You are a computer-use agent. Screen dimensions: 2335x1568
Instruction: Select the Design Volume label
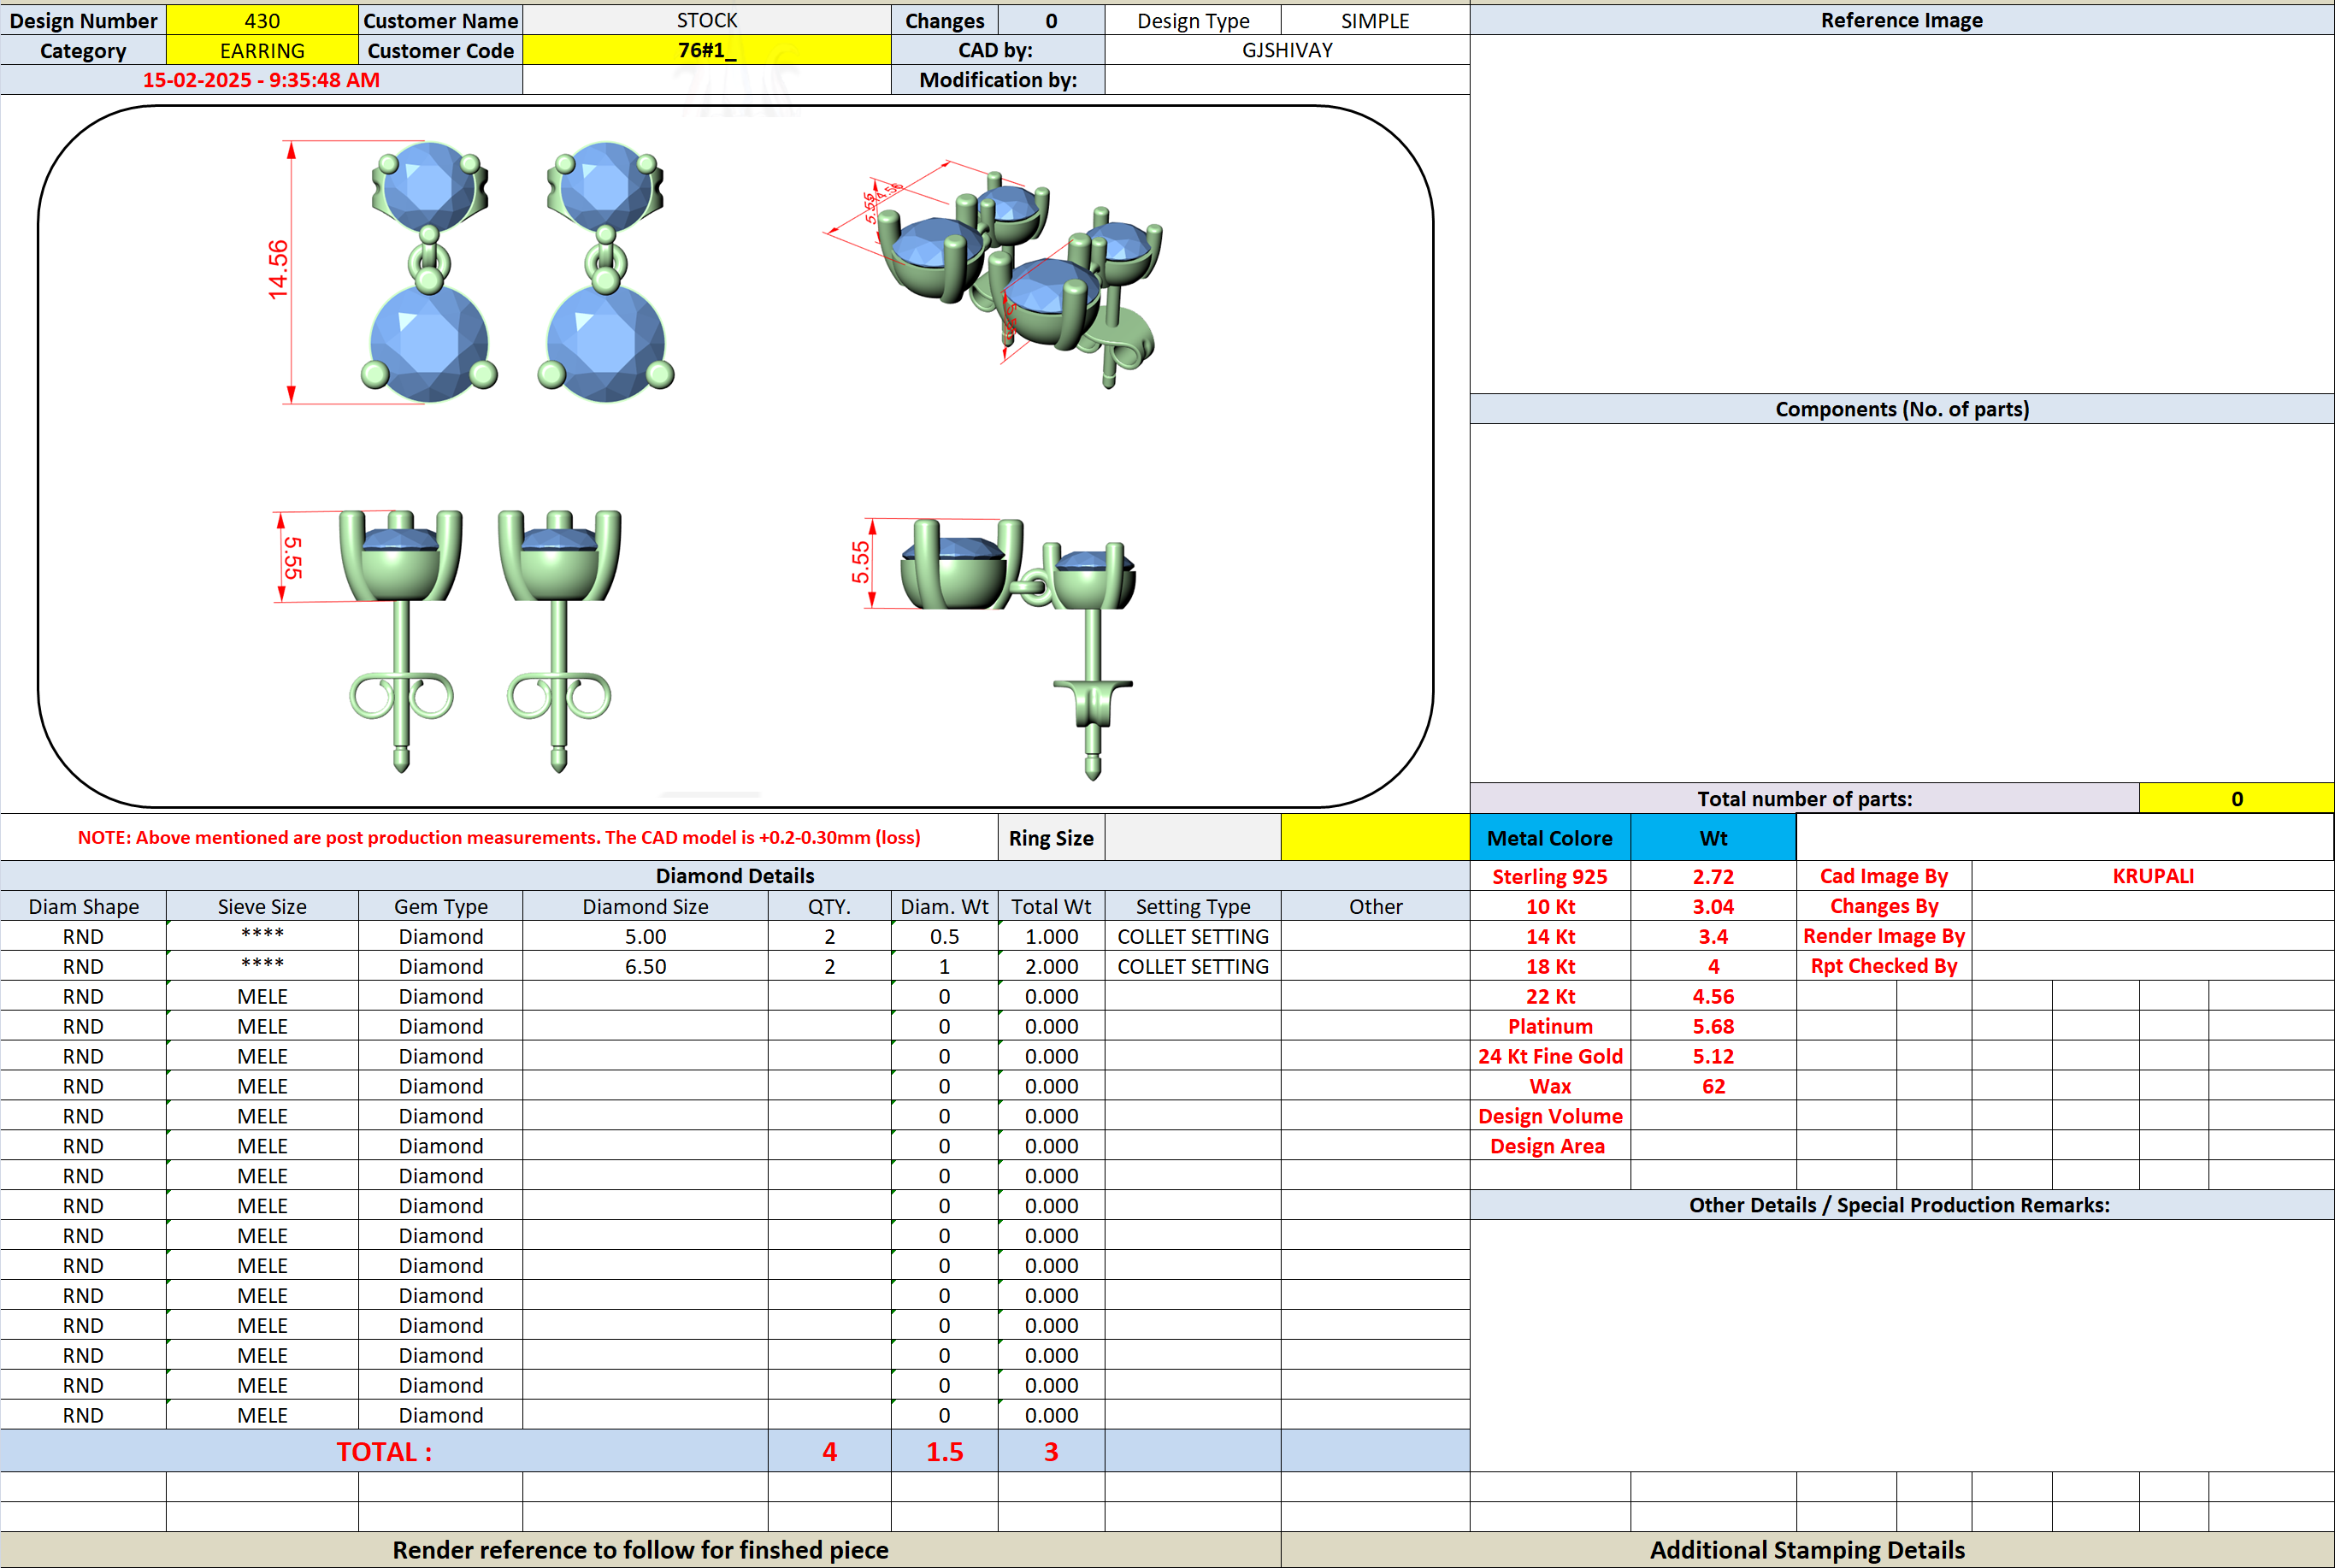(1550, 1116)
